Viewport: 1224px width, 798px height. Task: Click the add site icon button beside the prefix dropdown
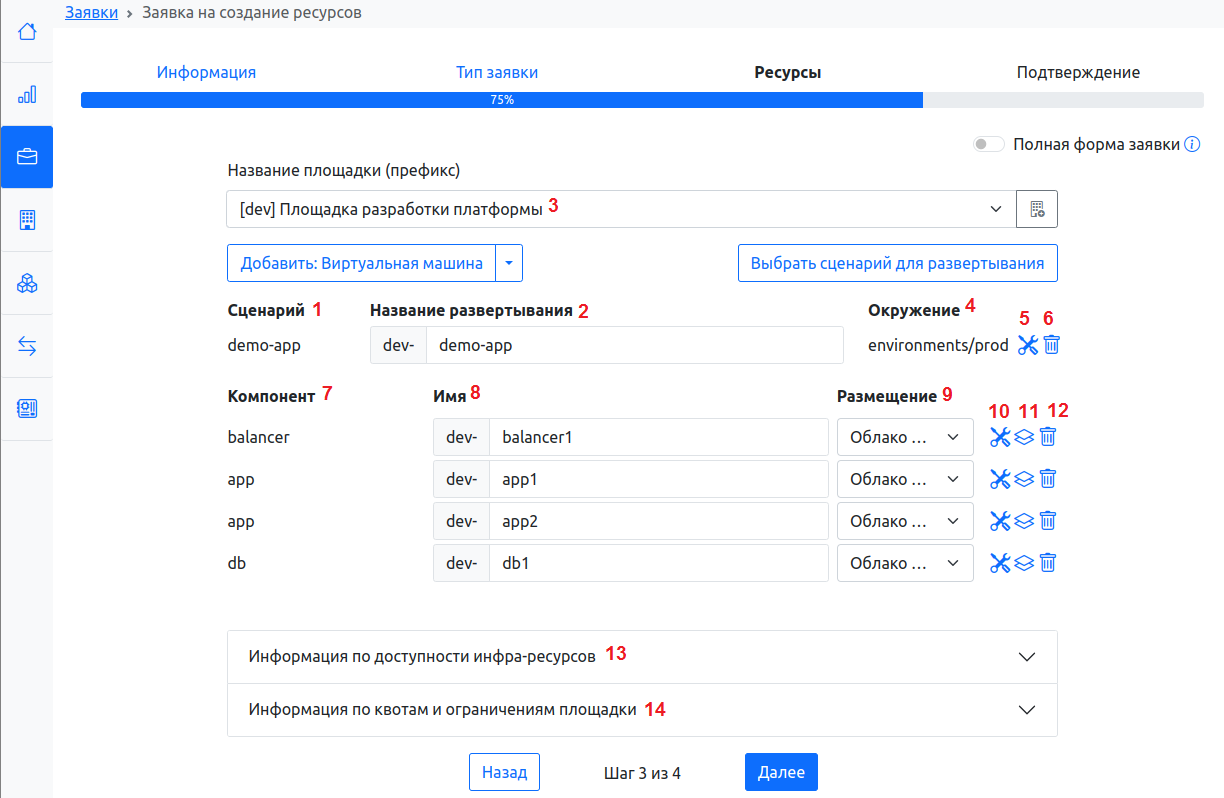point(1037,209)
